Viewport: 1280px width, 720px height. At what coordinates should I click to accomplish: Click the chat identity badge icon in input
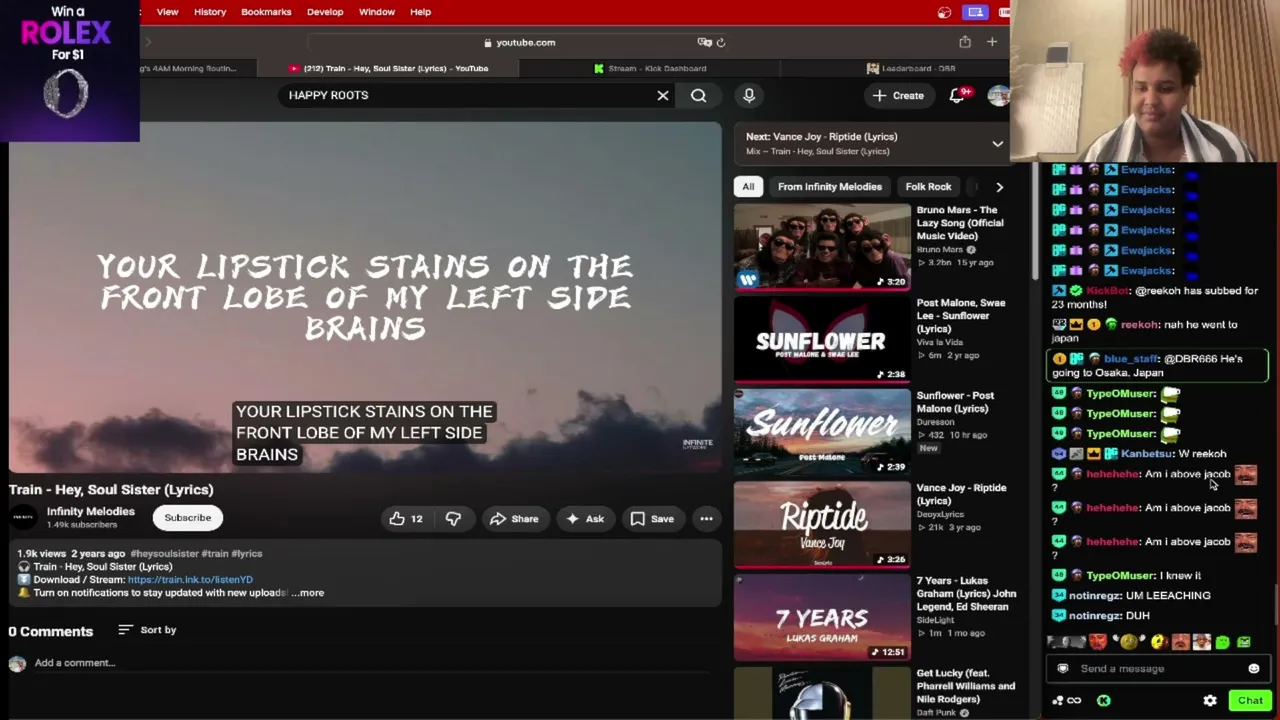(x=1063, y=668)
